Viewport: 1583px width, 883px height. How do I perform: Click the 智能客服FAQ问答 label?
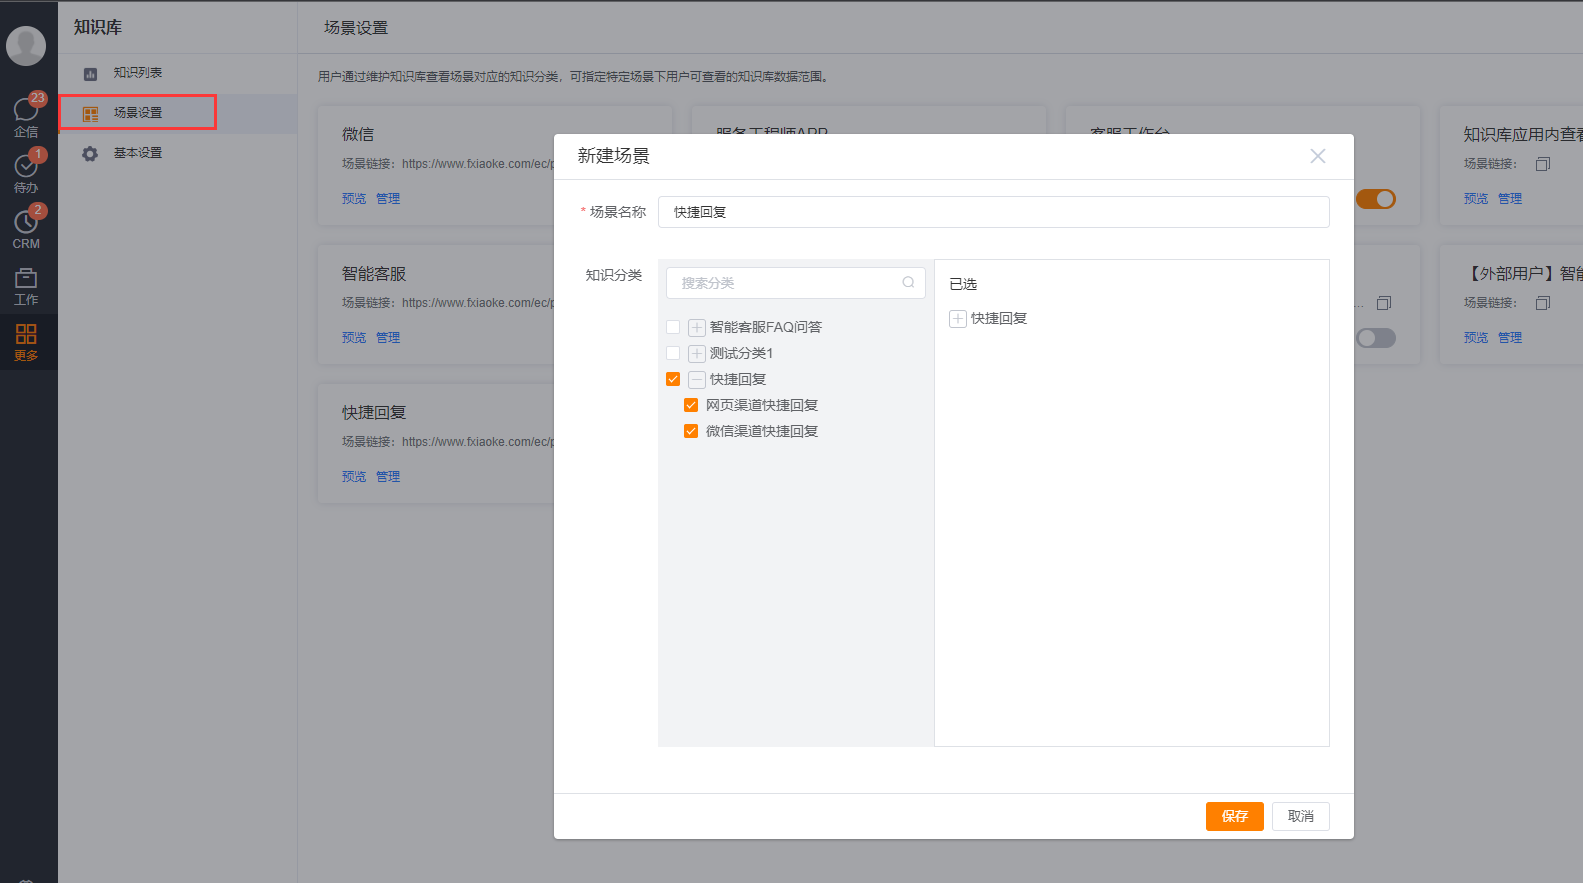(x=766, y=327)
